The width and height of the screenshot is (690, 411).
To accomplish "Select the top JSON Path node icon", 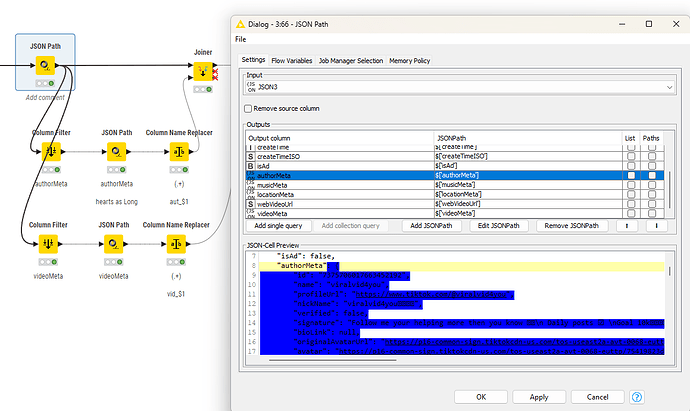I will [x=46, y=67].
